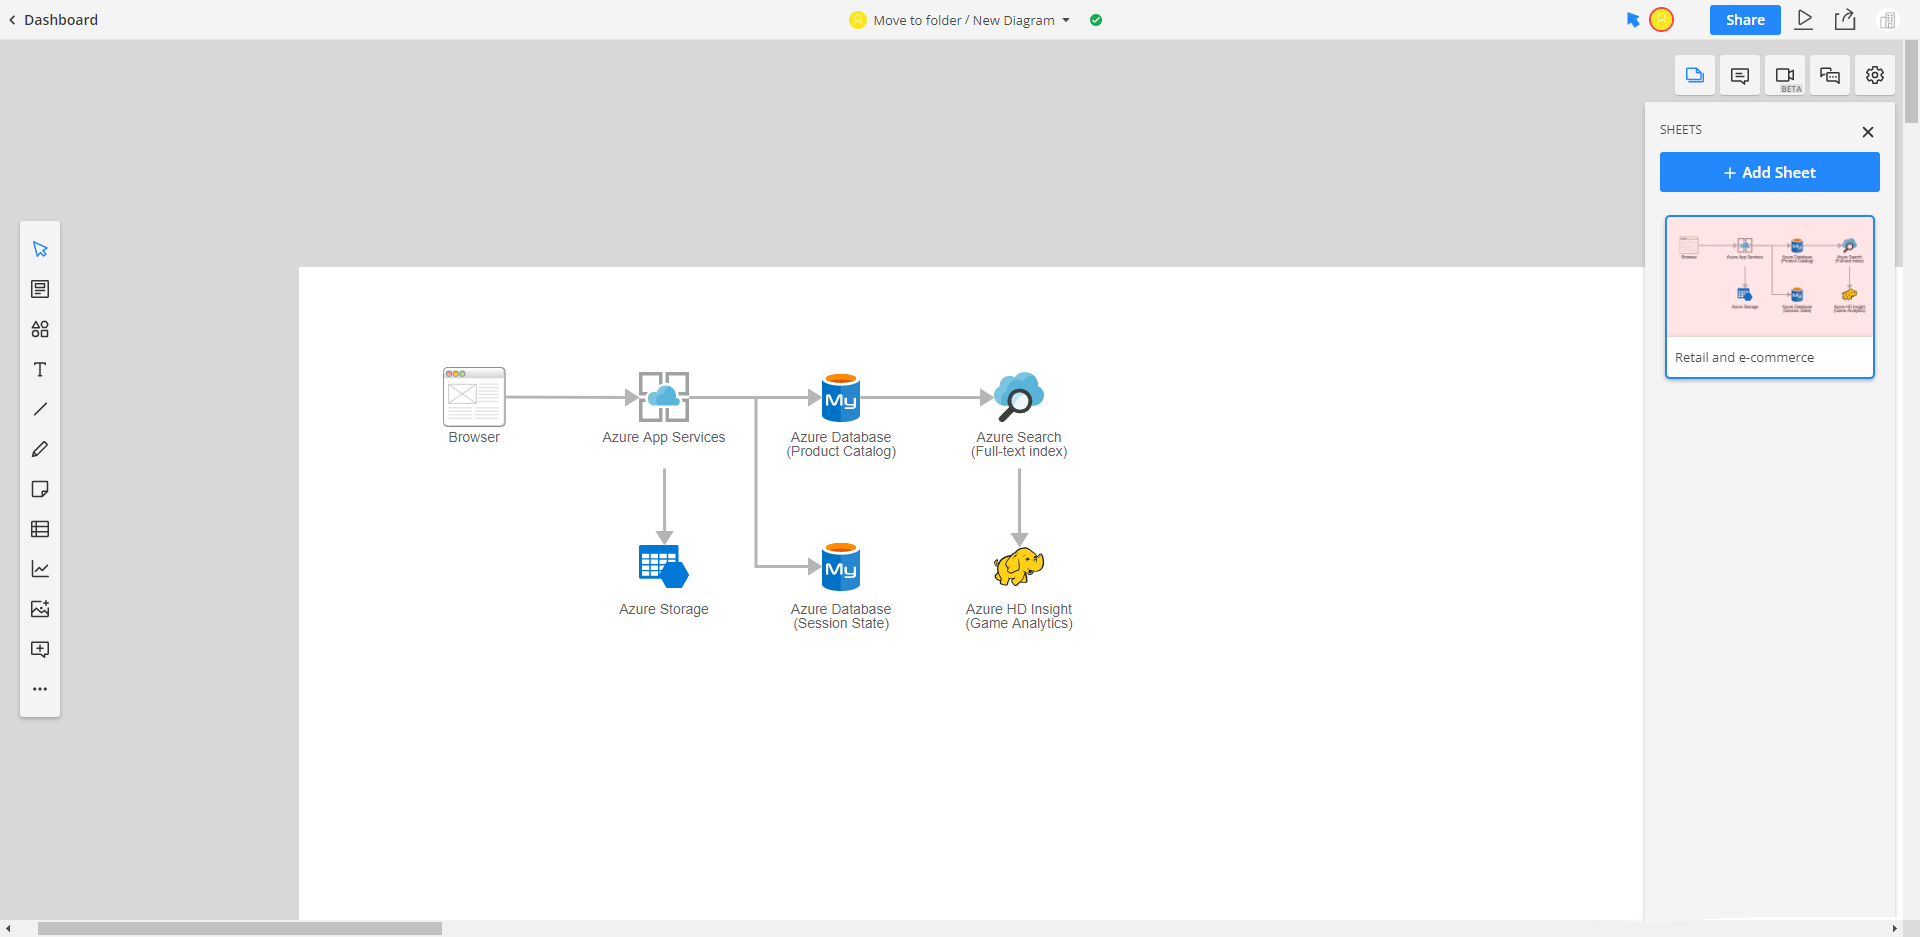1920x937 pixels.
Task: Click the user avatar icon
Action: [x=1661, y=19]
